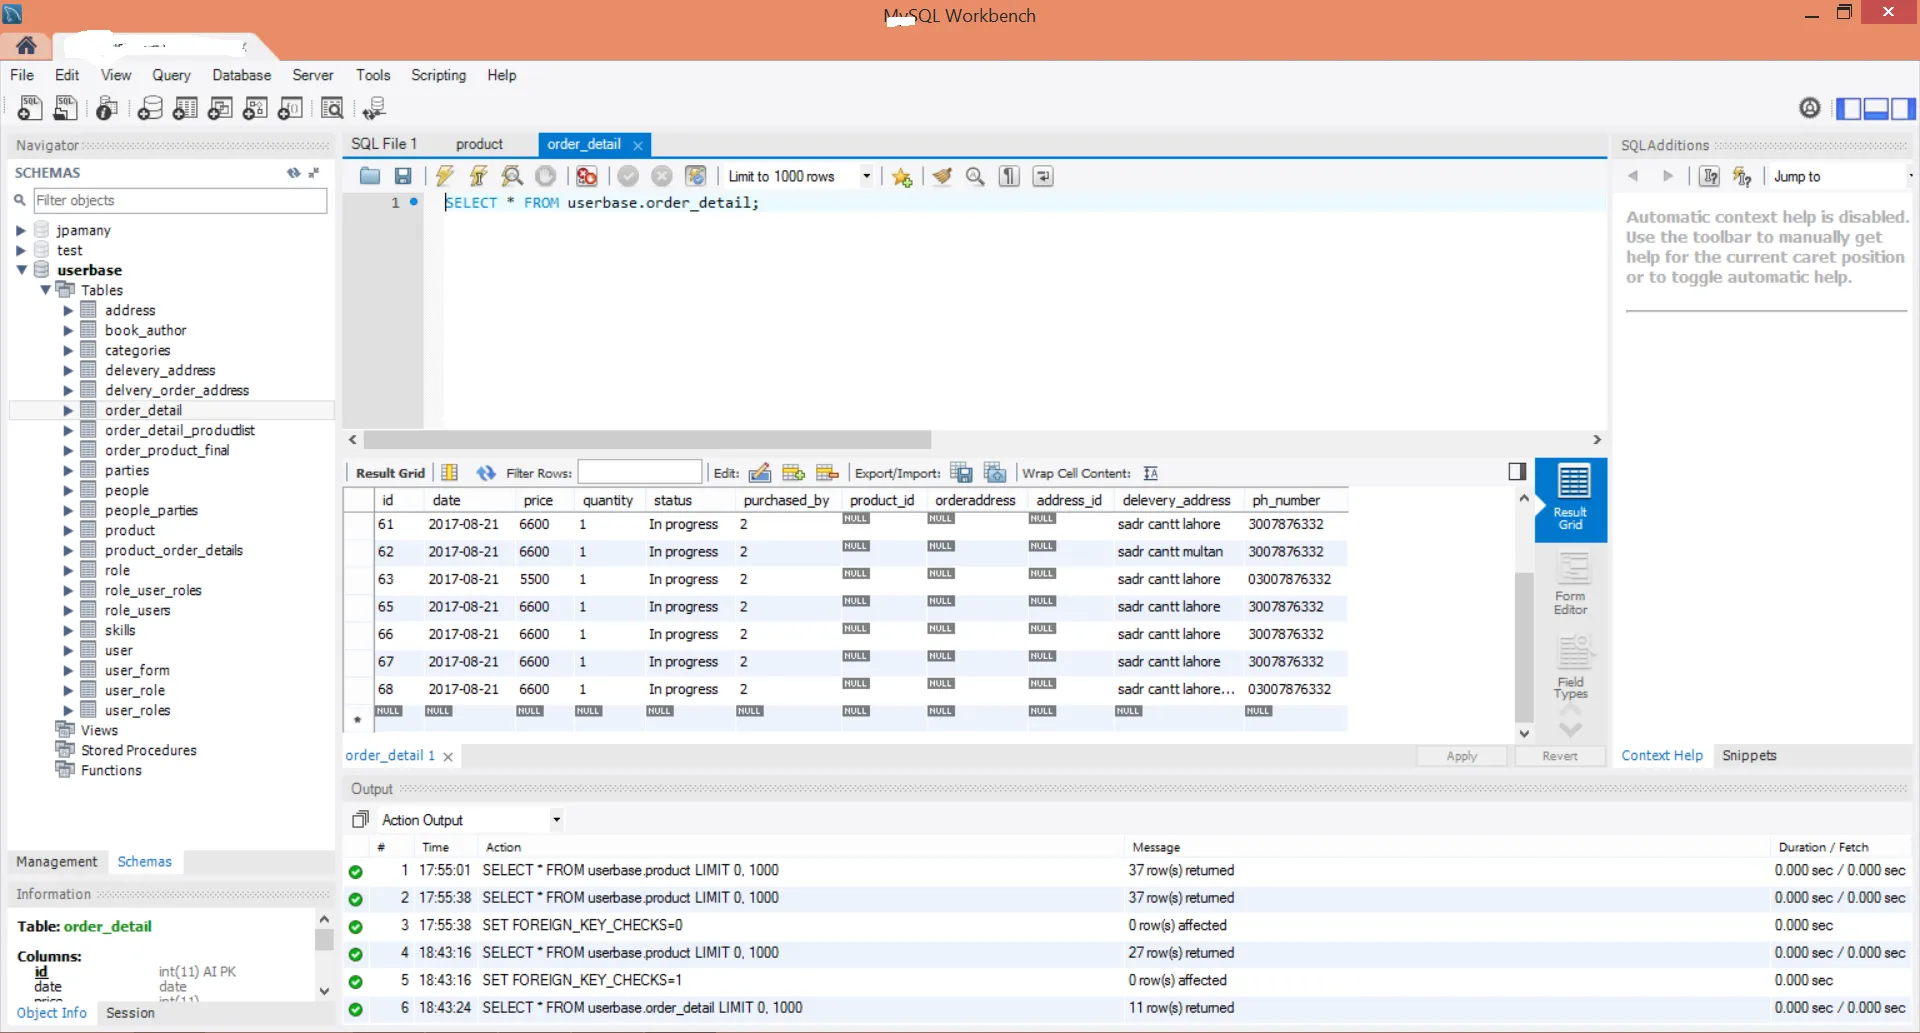
Task: Toggle the result side panel visibility
Action: pyautogui.click(x=1517, y=472)
